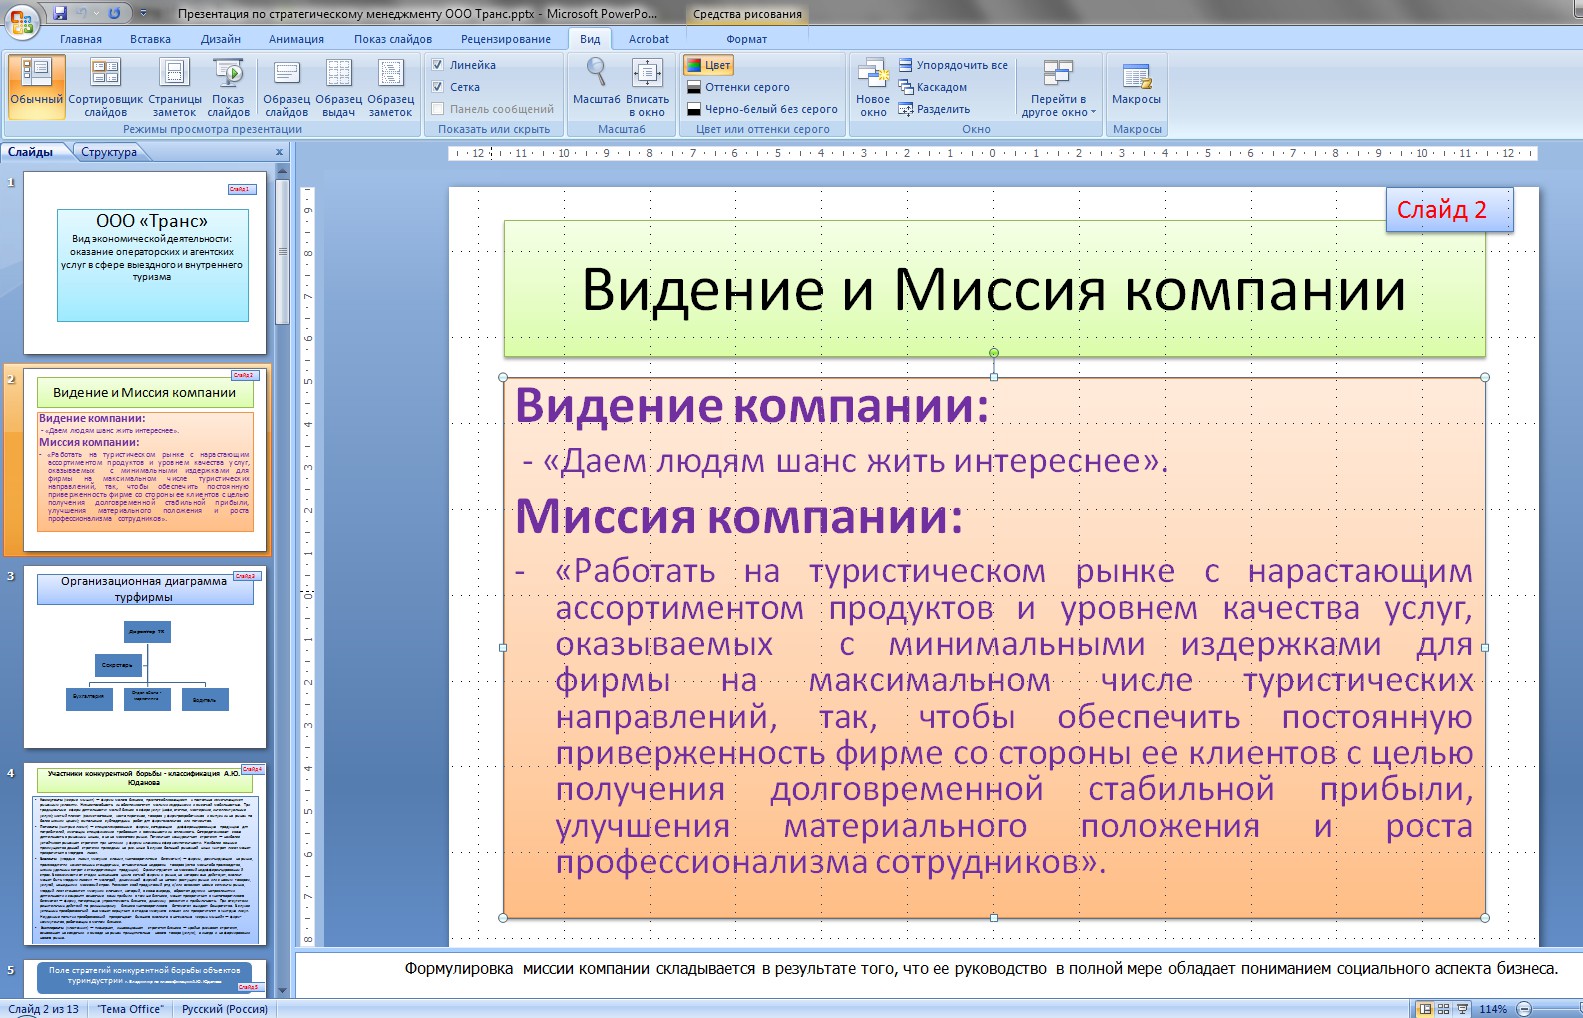Expand the Switch Windows dropdown
The image size is (1583, 1018).
1059,87
